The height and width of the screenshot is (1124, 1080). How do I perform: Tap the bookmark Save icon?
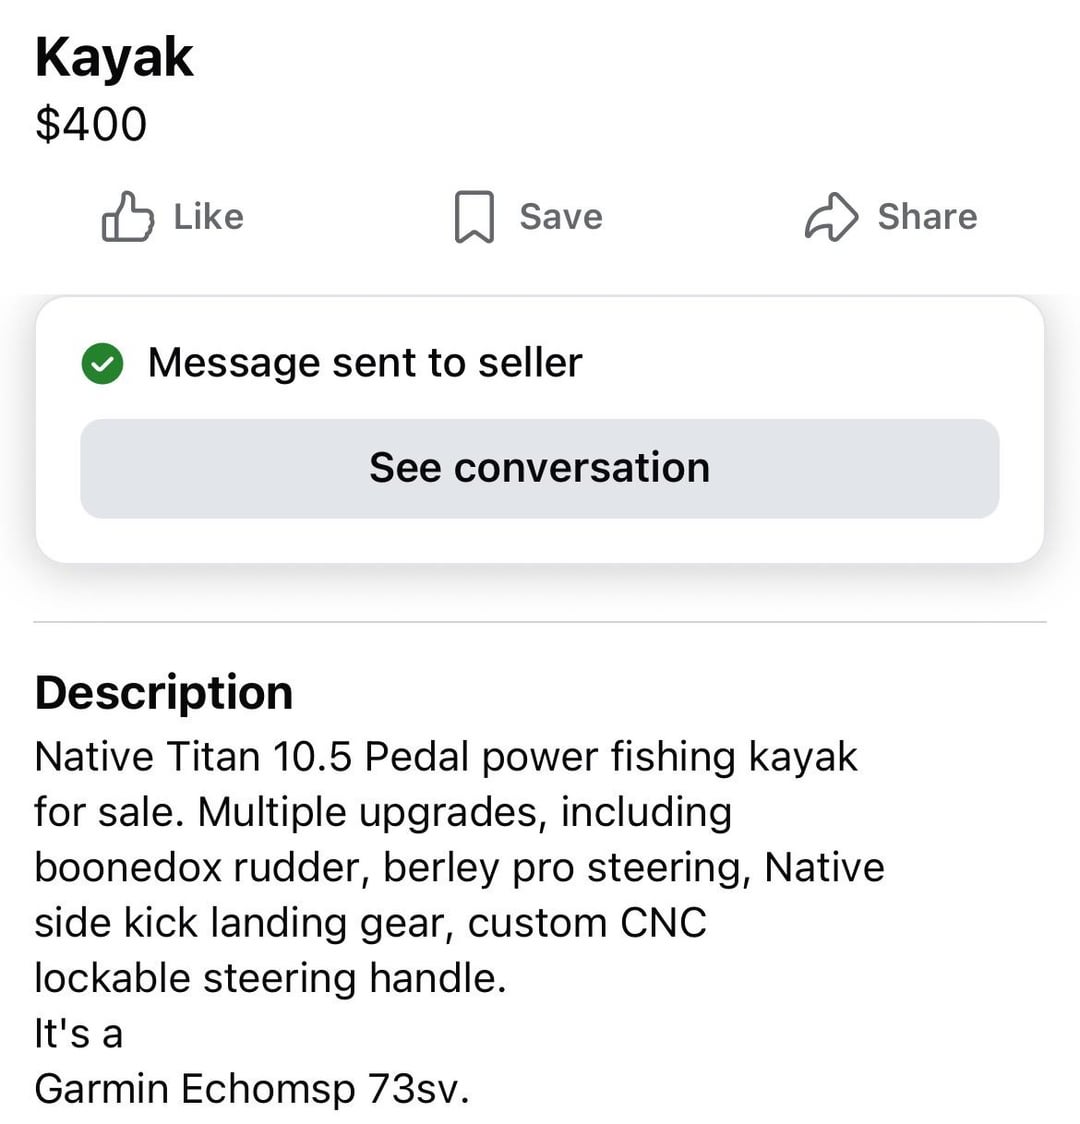coord(474,217)
